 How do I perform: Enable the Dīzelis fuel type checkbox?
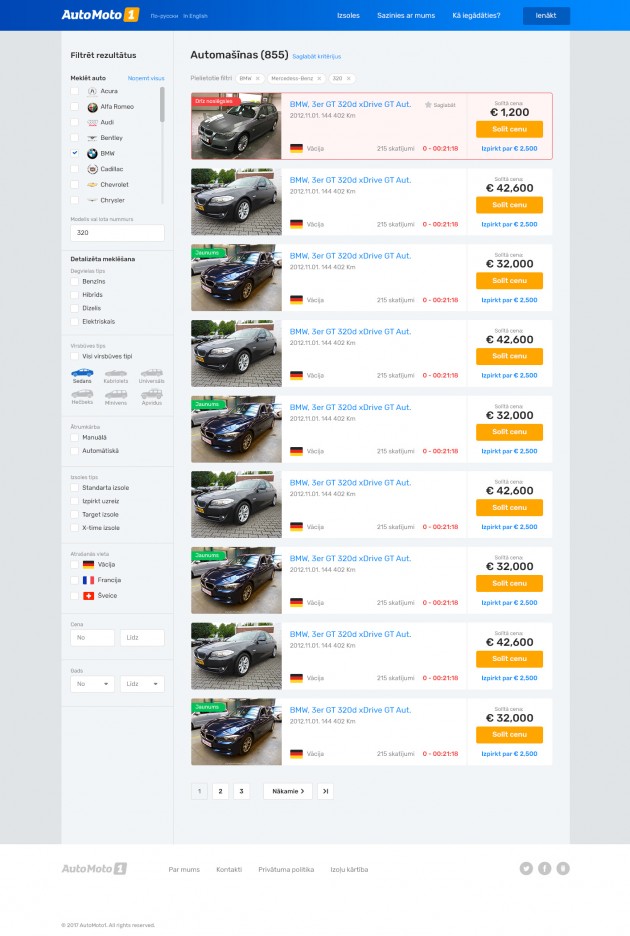click(75, 308)
